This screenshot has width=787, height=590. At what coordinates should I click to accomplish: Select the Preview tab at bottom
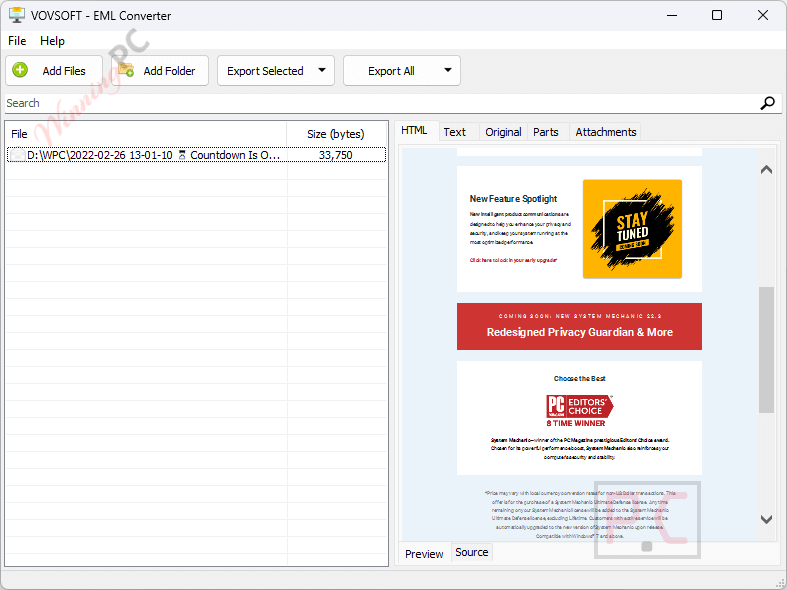click(424, 554)
